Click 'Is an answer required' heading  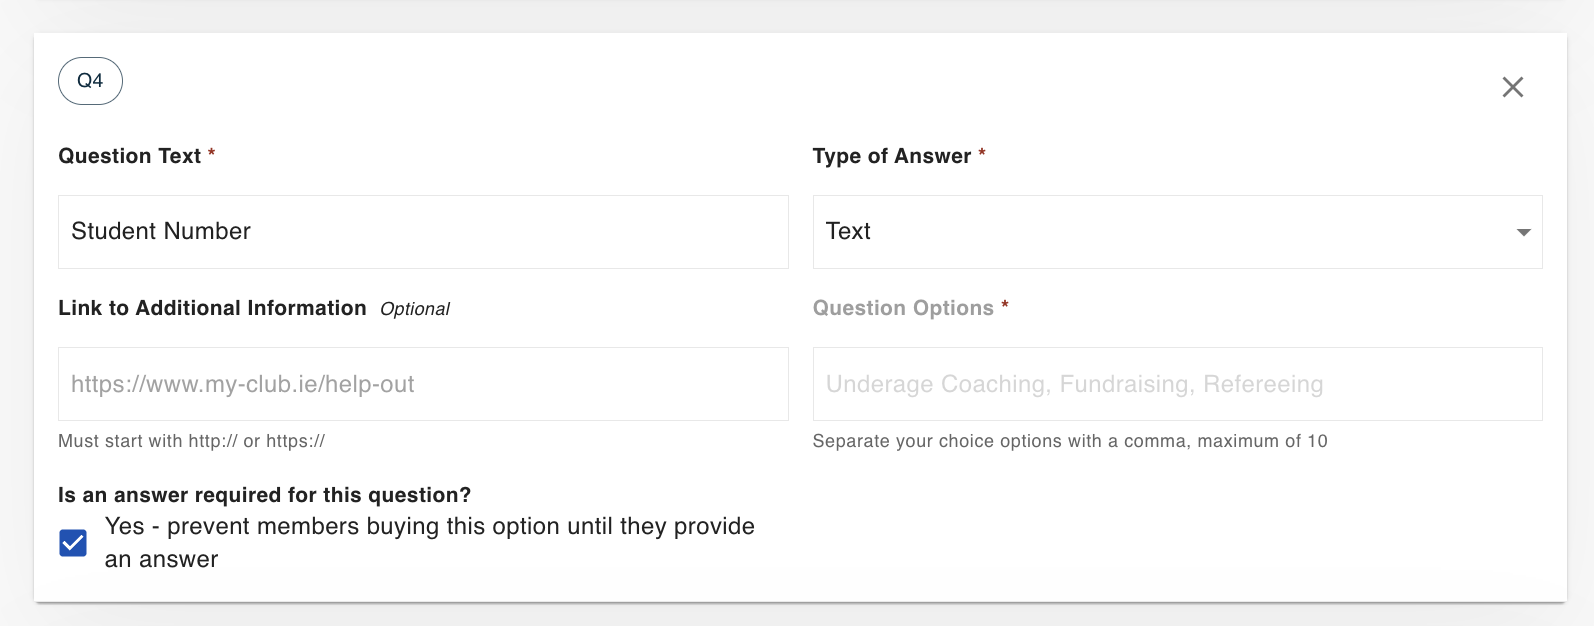(x=264, y=495)
